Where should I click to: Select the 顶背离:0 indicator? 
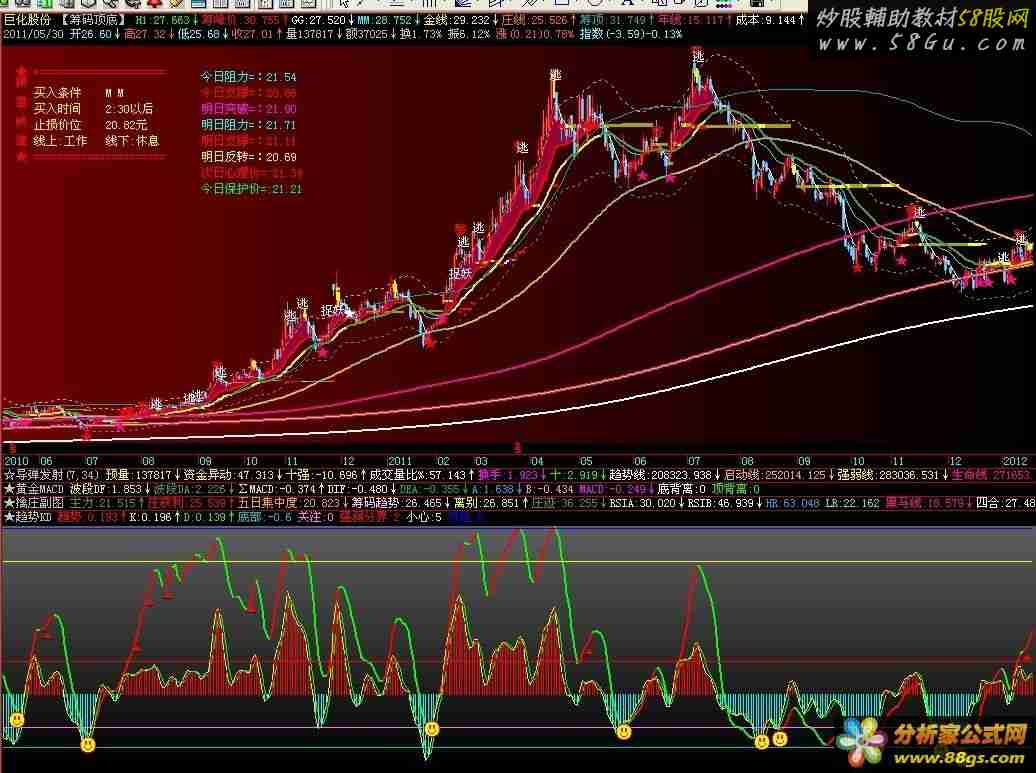(735, 489)
